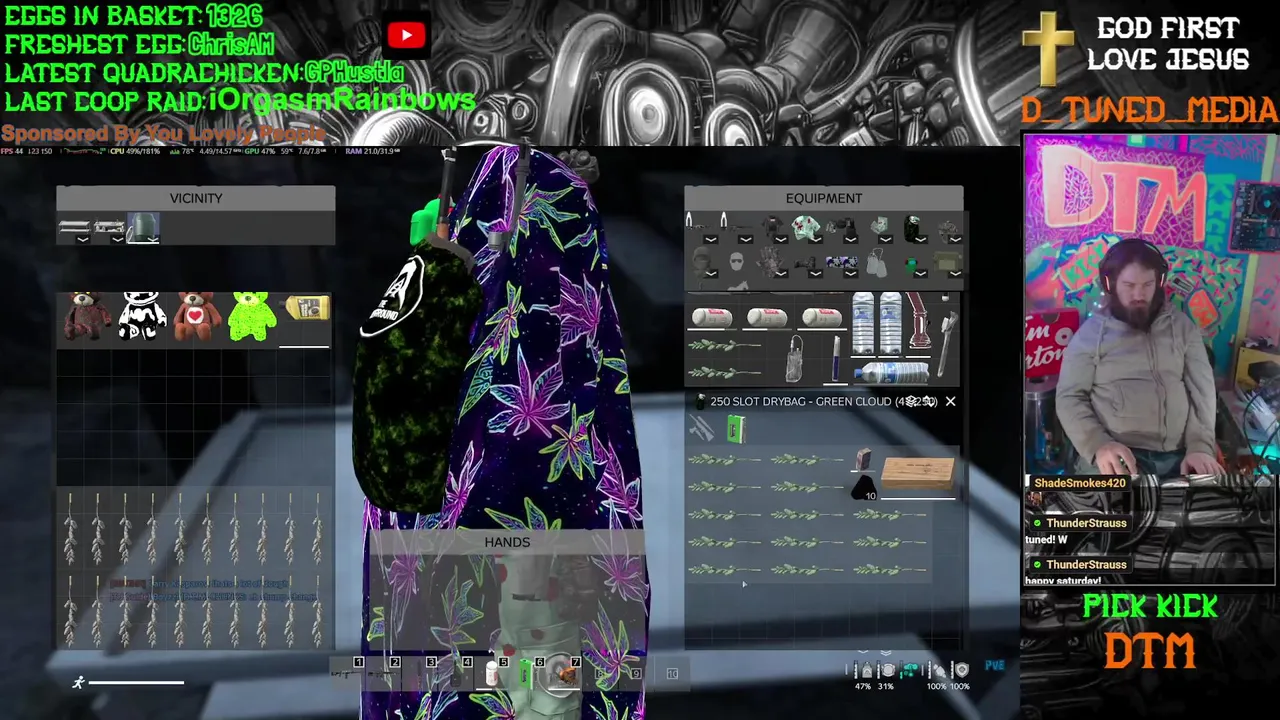Select hotbar slot 5 pill bottle

point(491,673)
